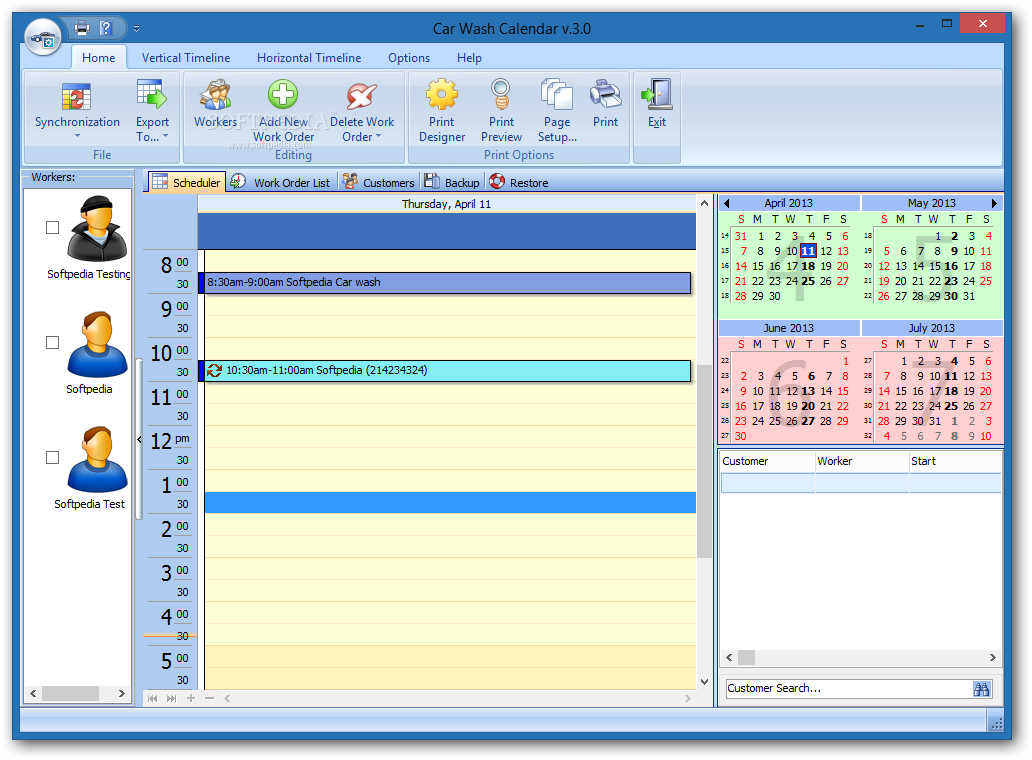
Task: Sort by Customer column header
Action: [x=767, y=461]
